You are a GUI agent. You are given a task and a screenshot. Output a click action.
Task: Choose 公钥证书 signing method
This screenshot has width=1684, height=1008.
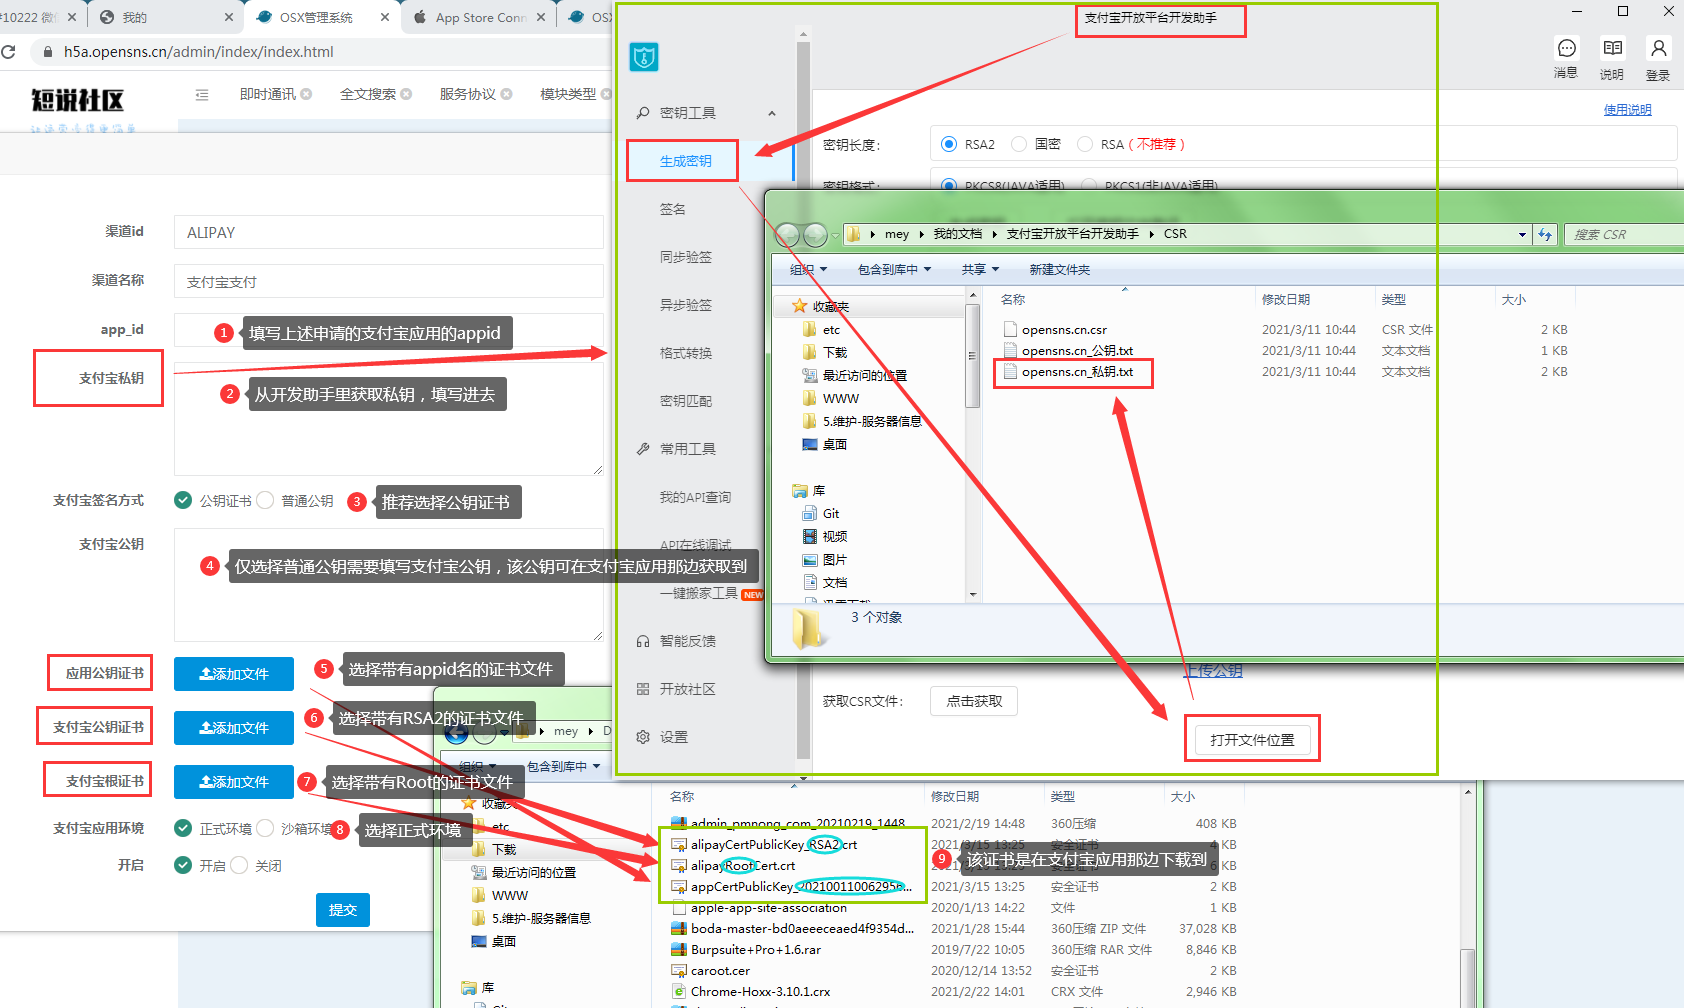point(183,500)
